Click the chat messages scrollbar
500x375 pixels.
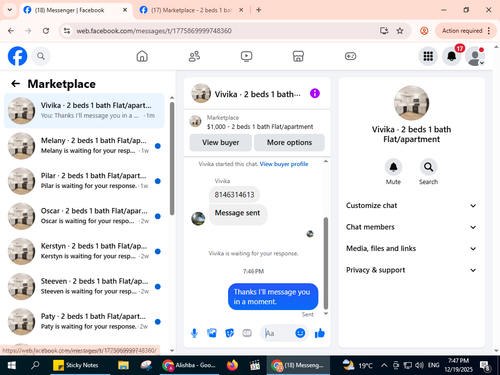pyautogui.click(x=326, y=263)
